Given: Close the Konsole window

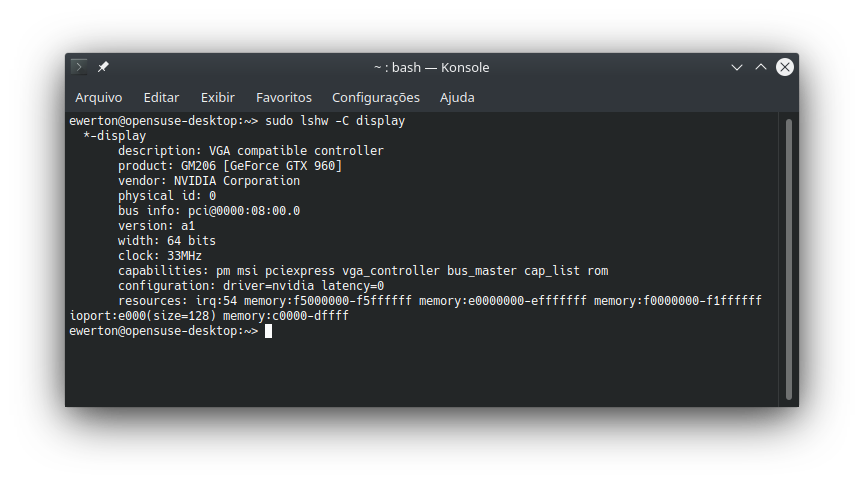Looking at the screenshot, I should coord(785,67).
